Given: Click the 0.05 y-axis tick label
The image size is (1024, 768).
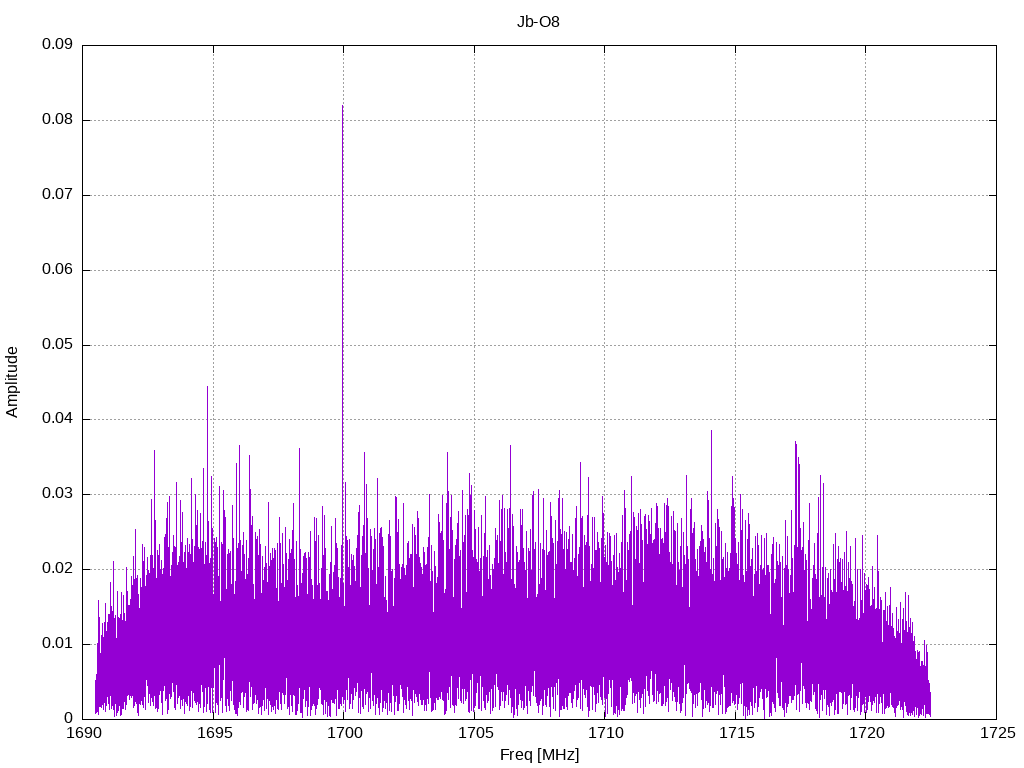Looking at the screenshot, I should click(x=57, y=344).
